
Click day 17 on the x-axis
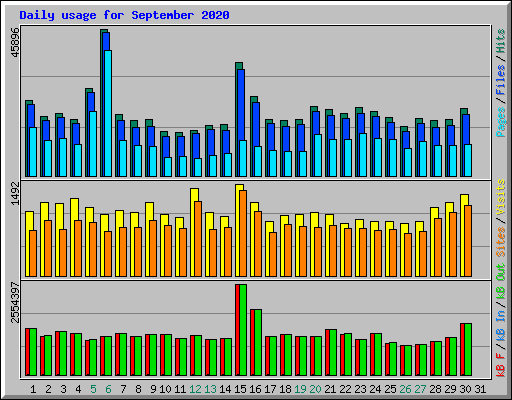click(270, 389)
